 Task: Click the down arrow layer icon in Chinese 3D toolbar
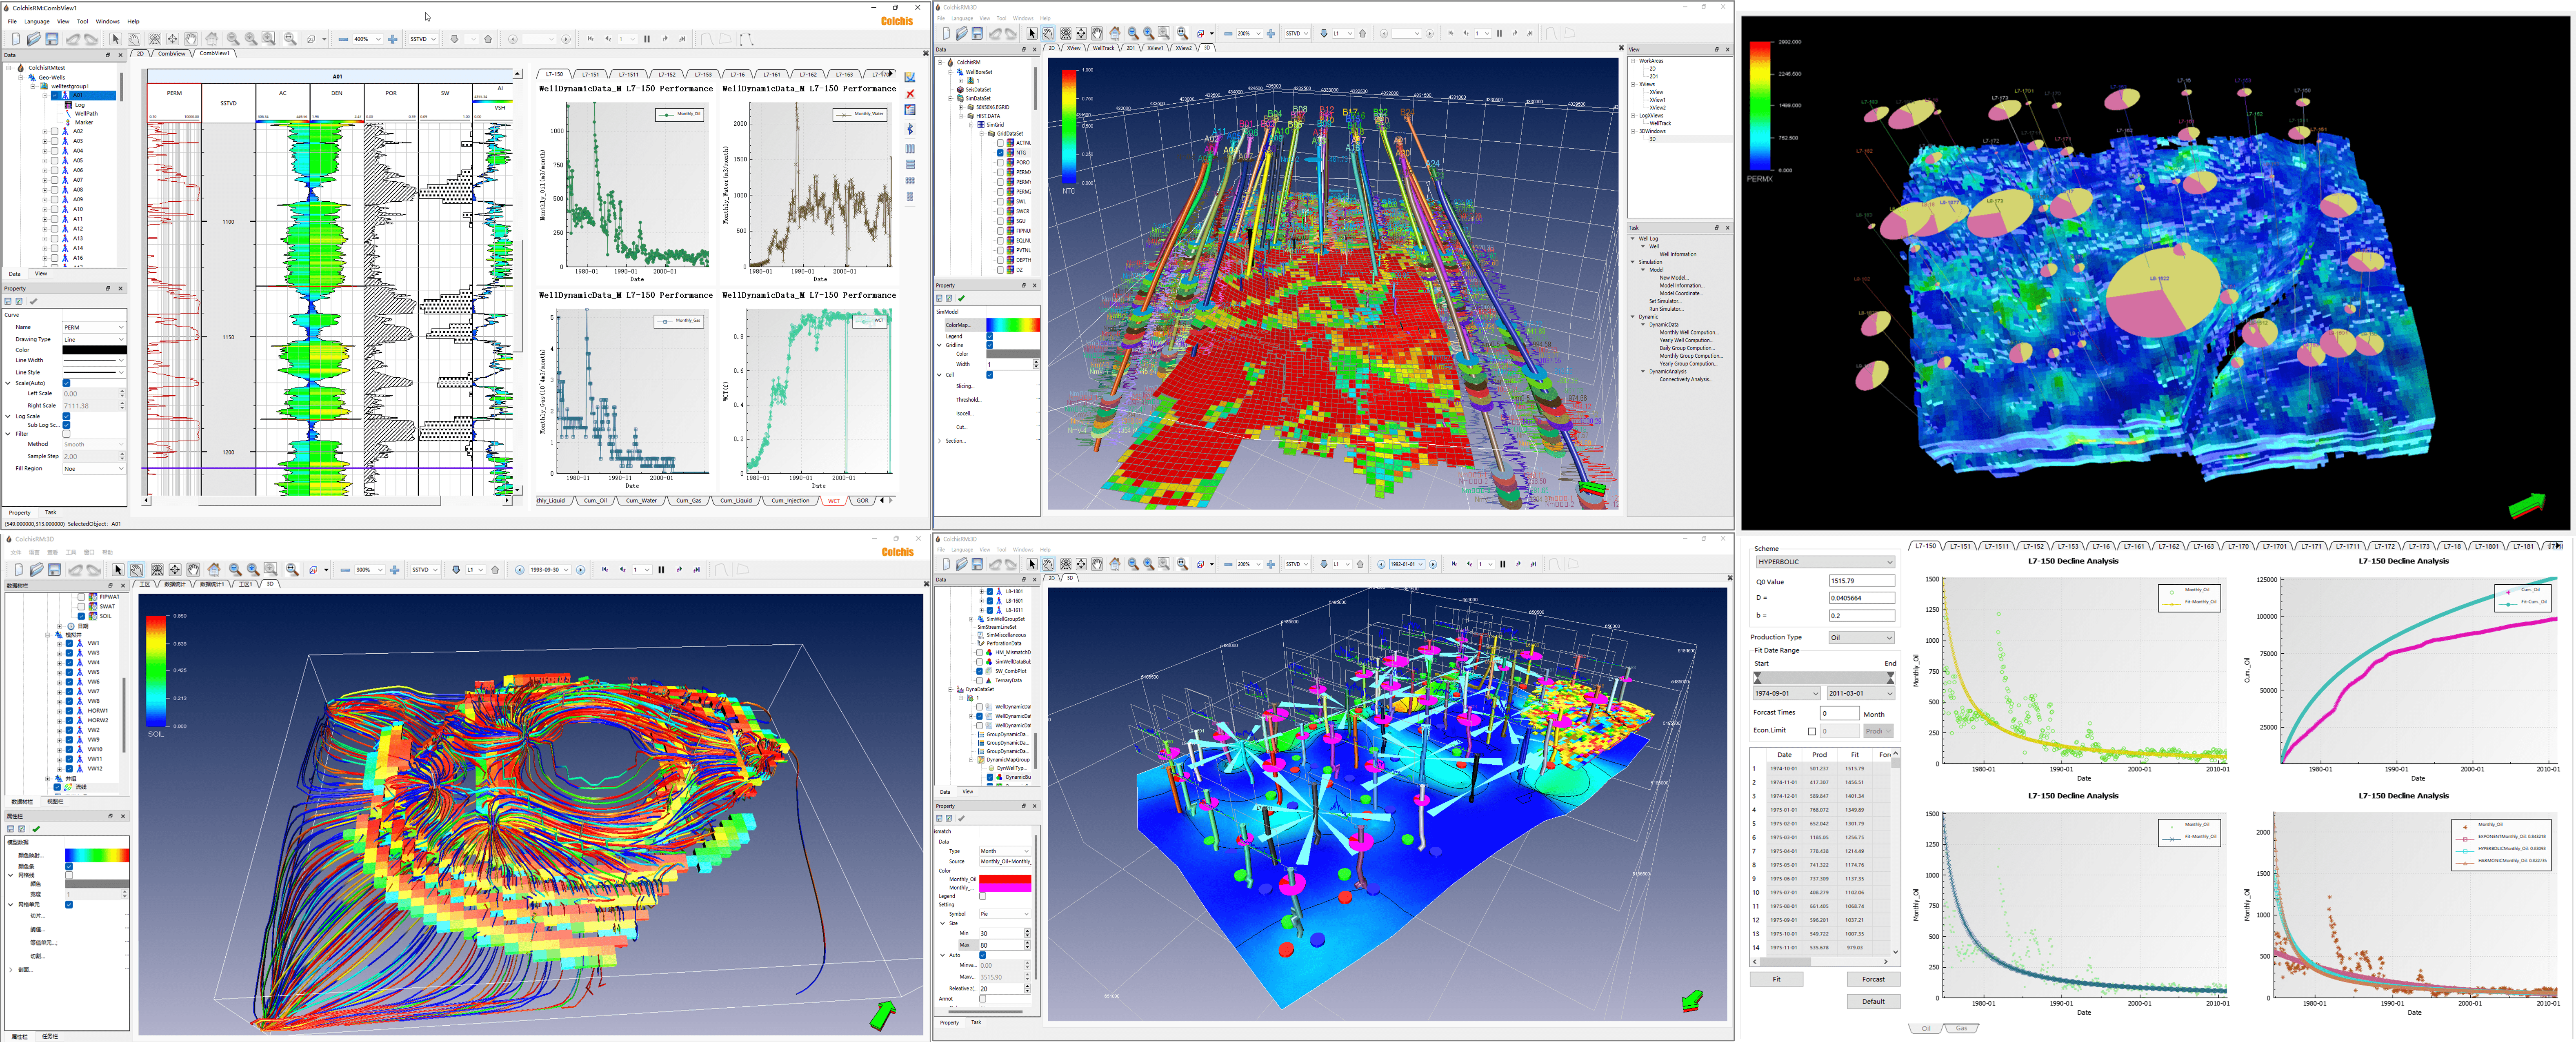point(456,569)
